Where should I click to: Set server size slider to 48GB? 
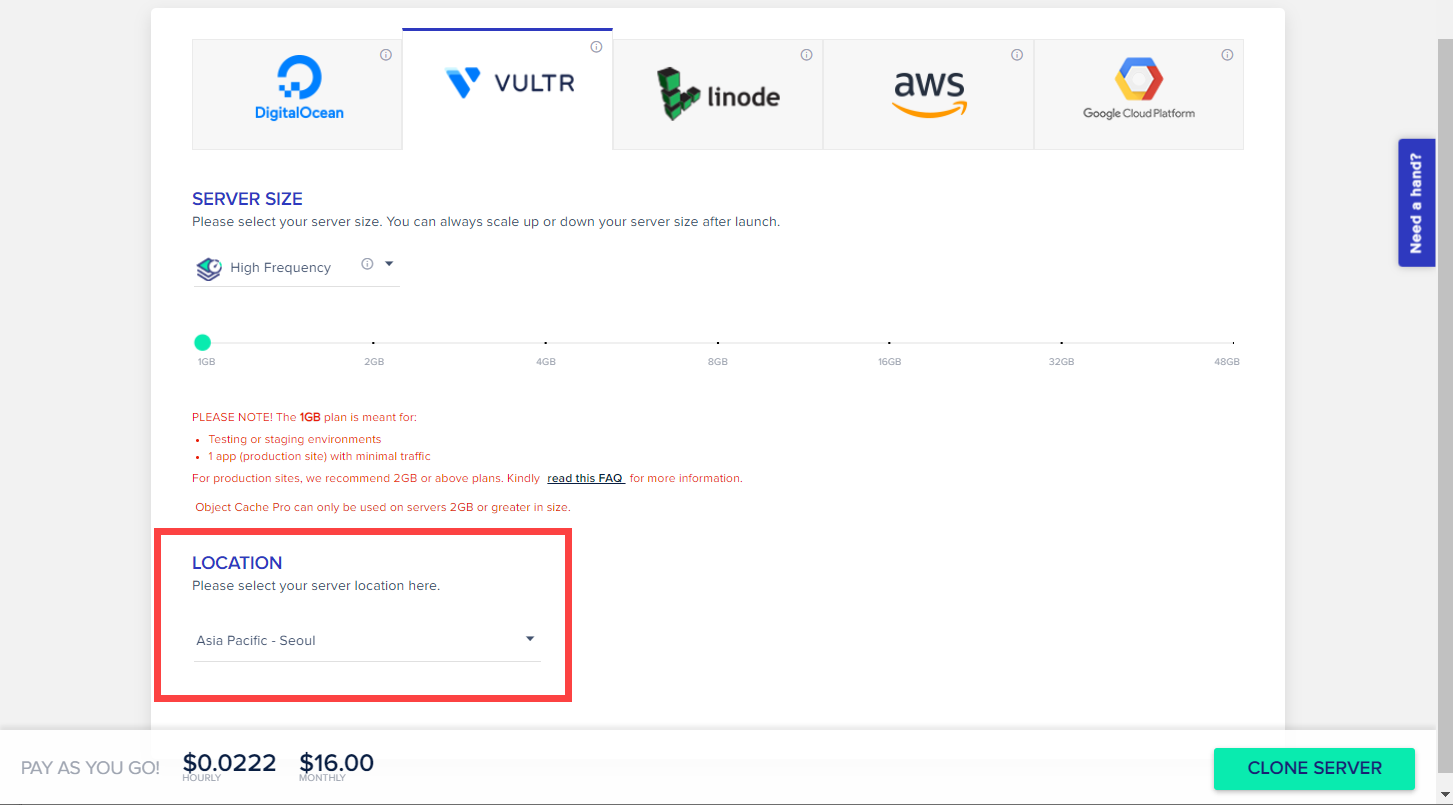[1232, 343]
